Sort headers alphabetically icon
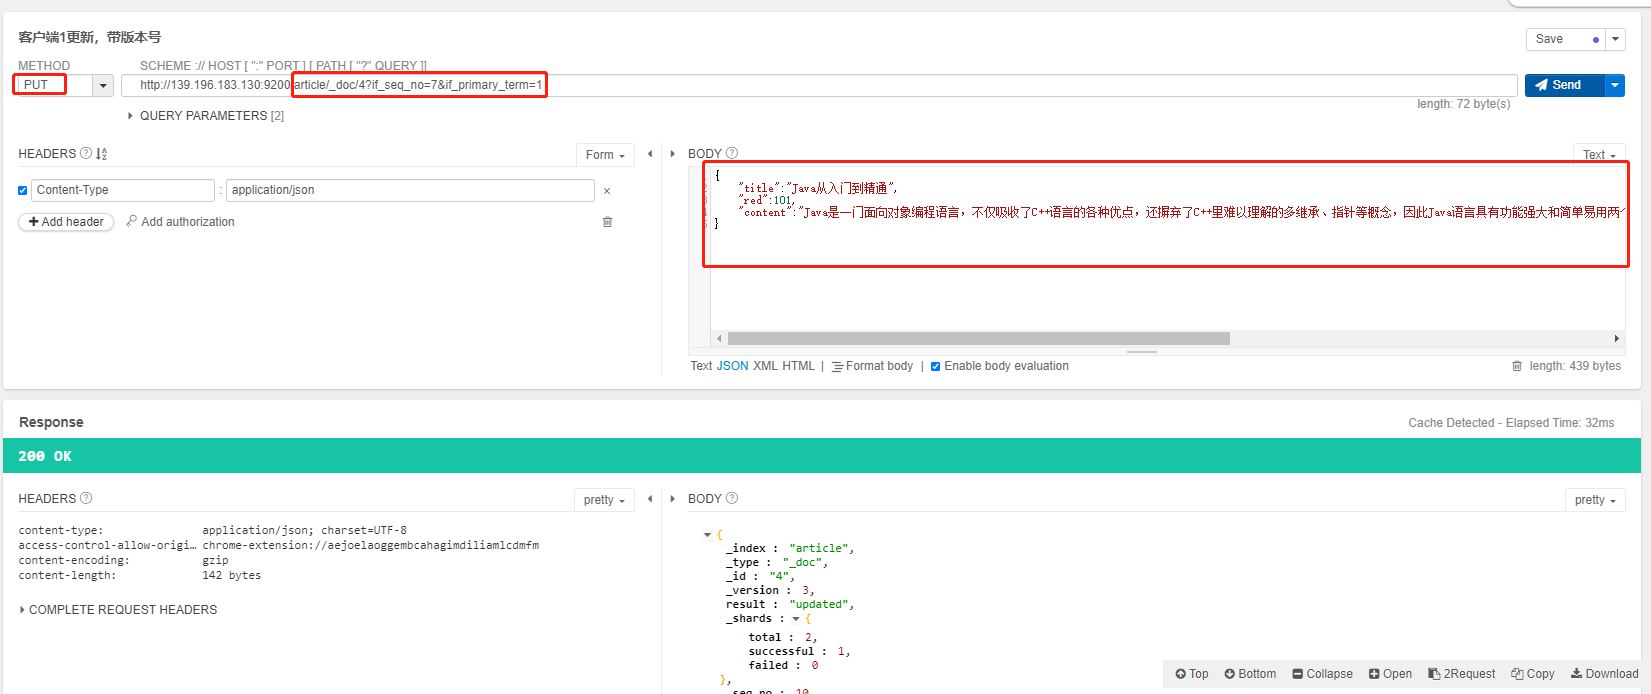Screen dimensions: 1651x694 point(101,154)
